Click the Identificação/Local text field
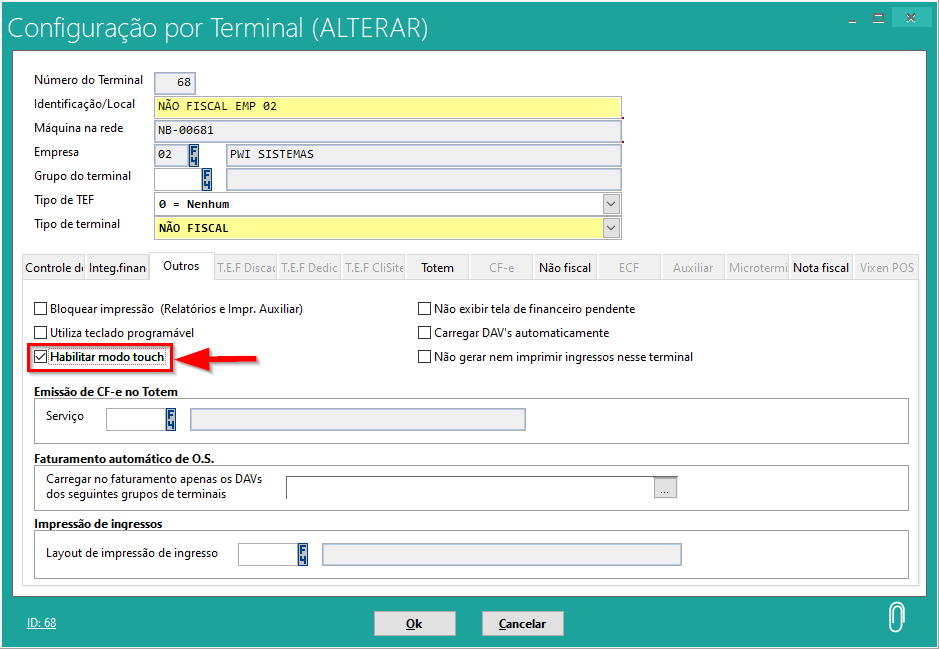 point(388,107)
